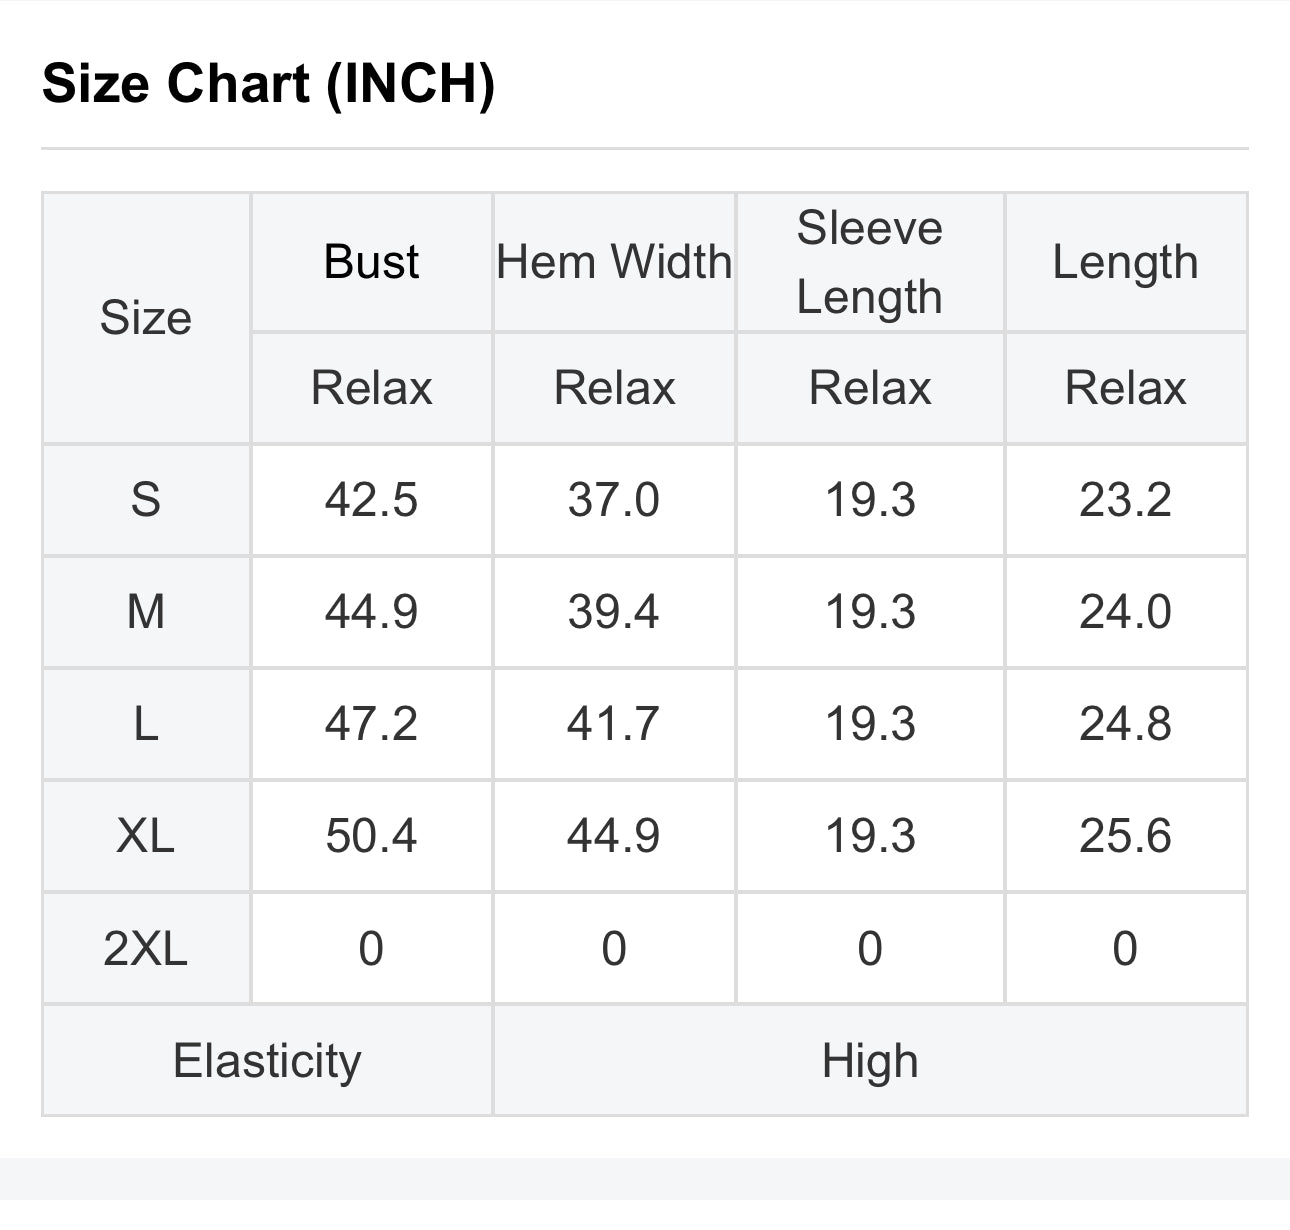Select the XL size row label
The image size is (1290, 1230).
pyautogui.click(x=146, y=835)
